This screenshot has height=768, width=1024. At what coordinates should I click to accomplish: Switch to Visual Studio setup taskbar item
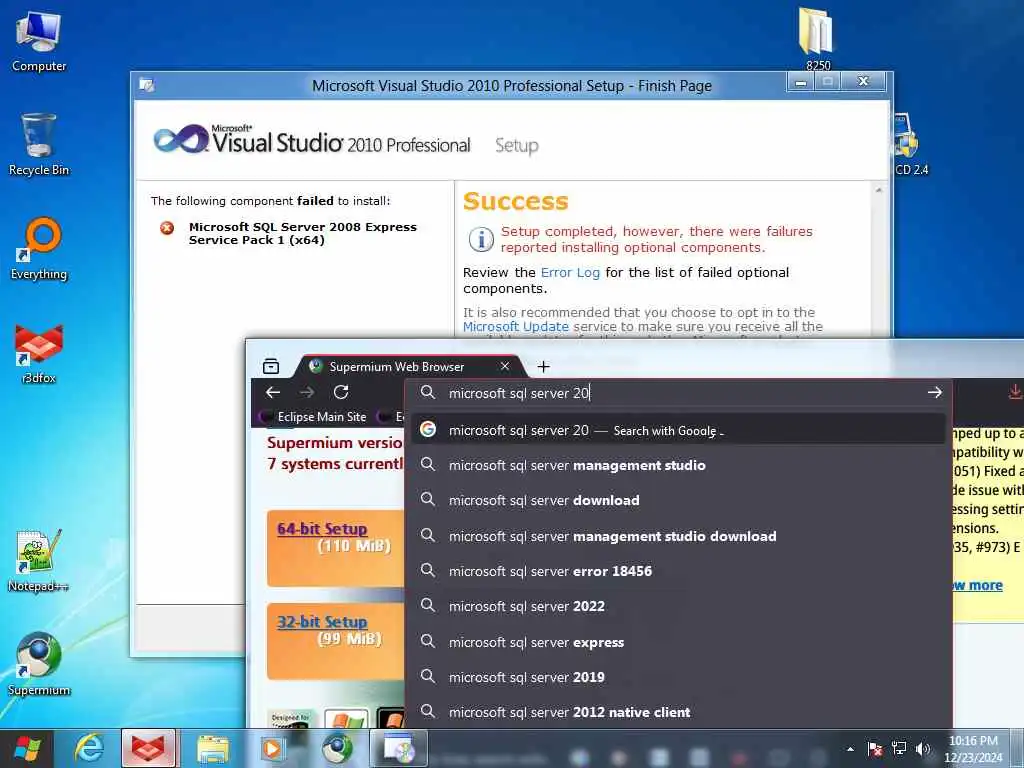[398, 748]
